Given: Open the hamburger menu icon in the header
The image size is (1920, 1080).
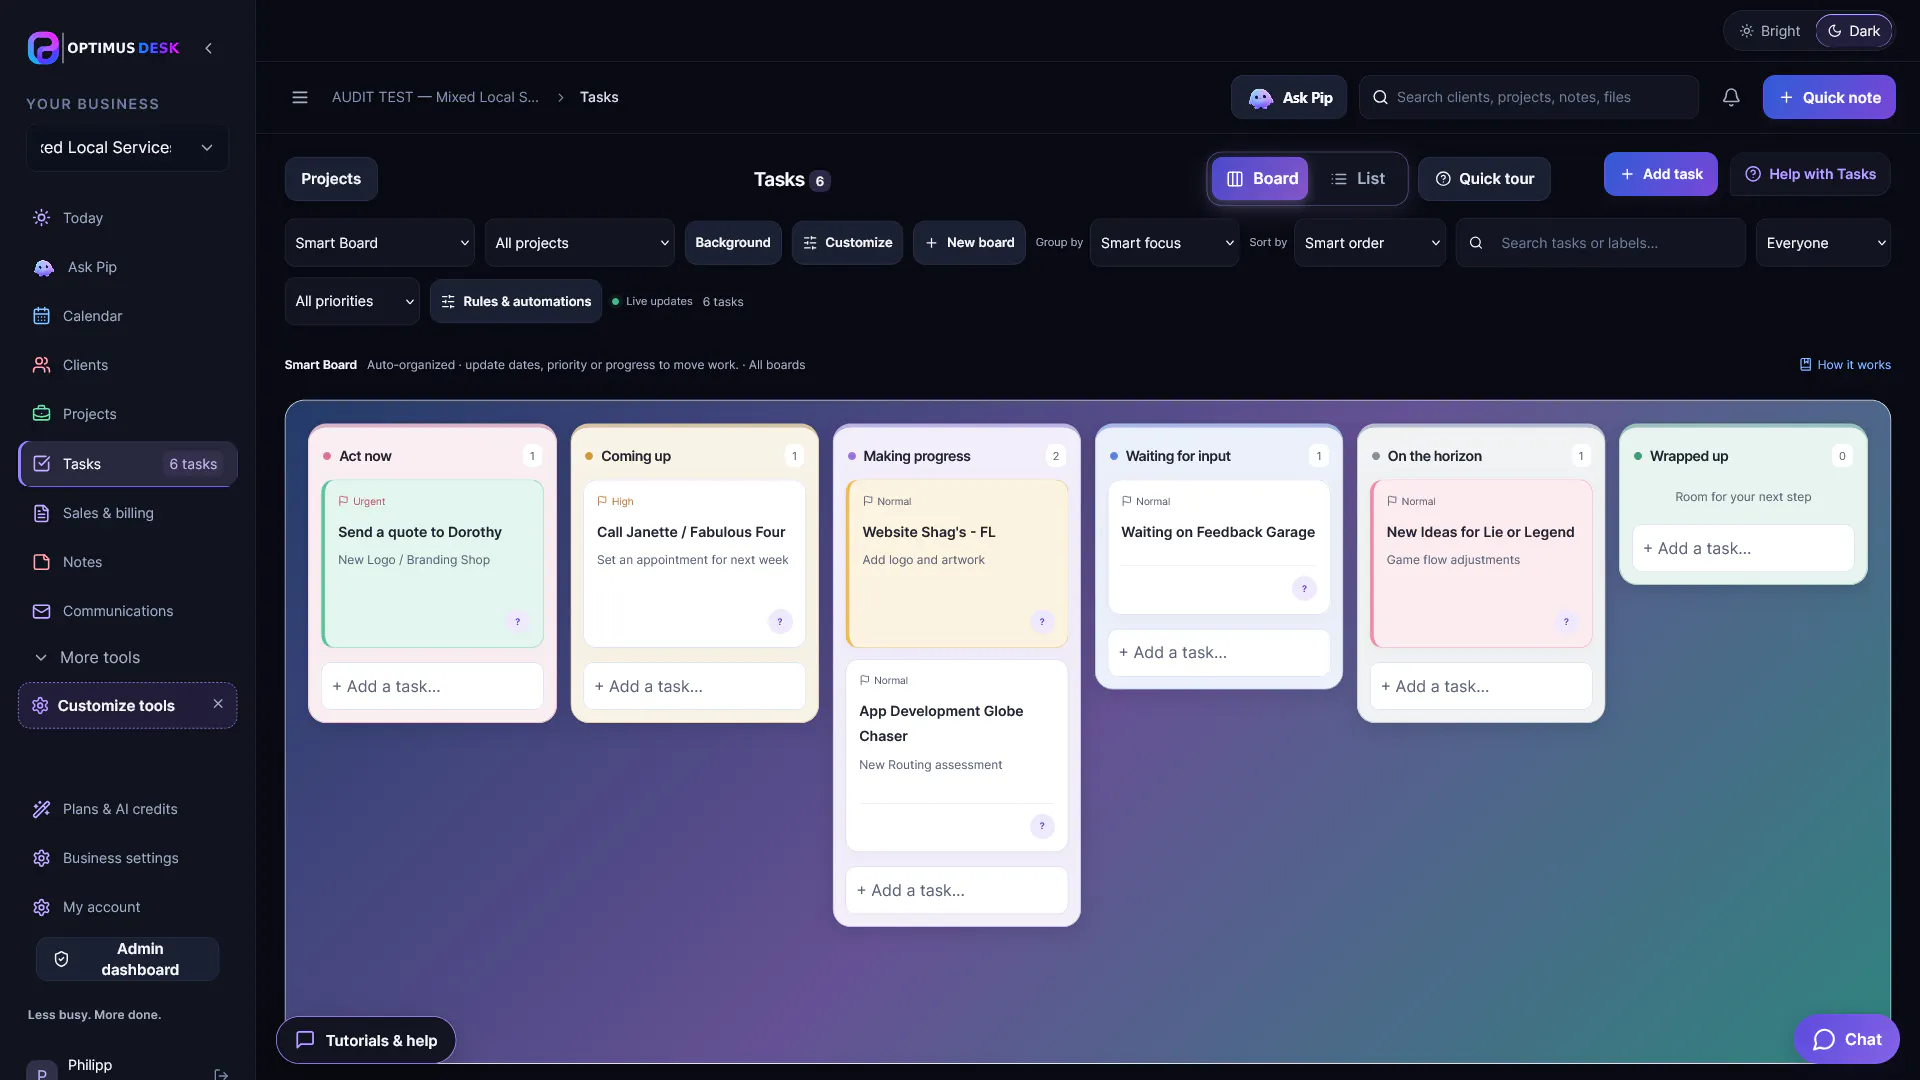Looking at the screenshot, I should 299,97.
